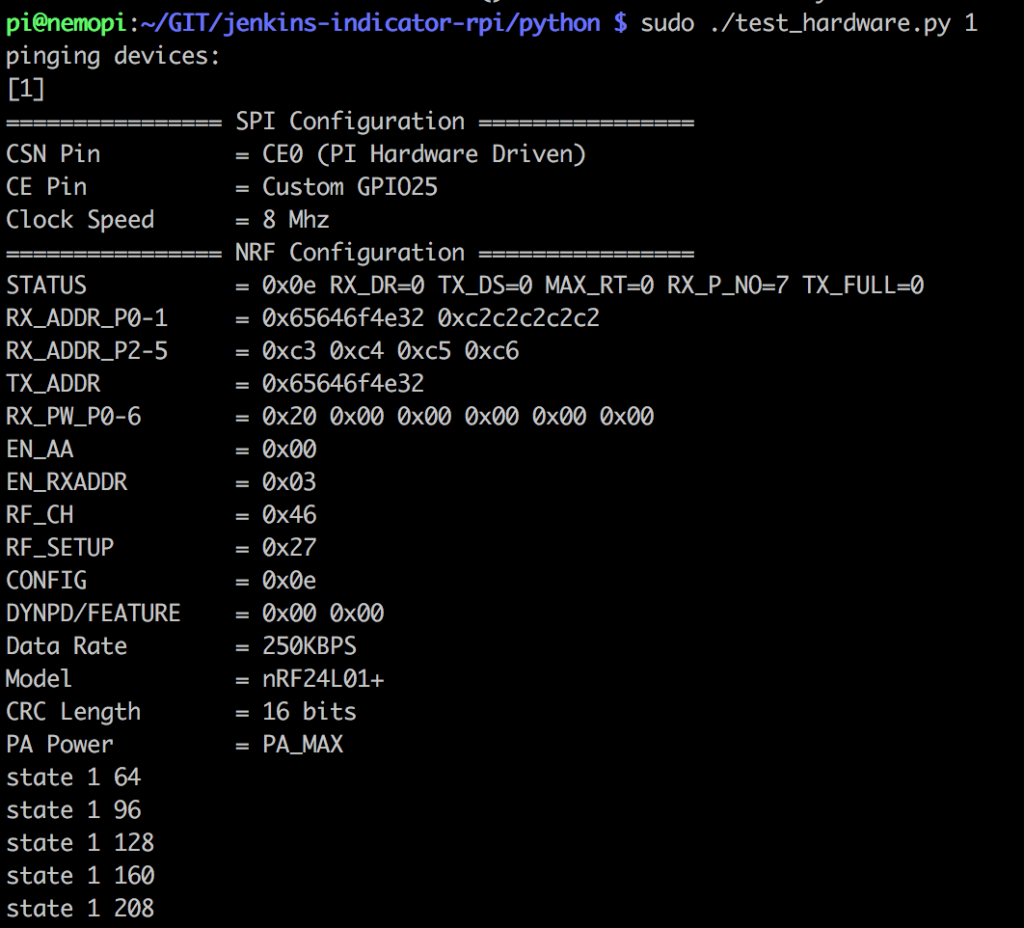Click the Custom GPIO25 value

[x=350, y=188]
